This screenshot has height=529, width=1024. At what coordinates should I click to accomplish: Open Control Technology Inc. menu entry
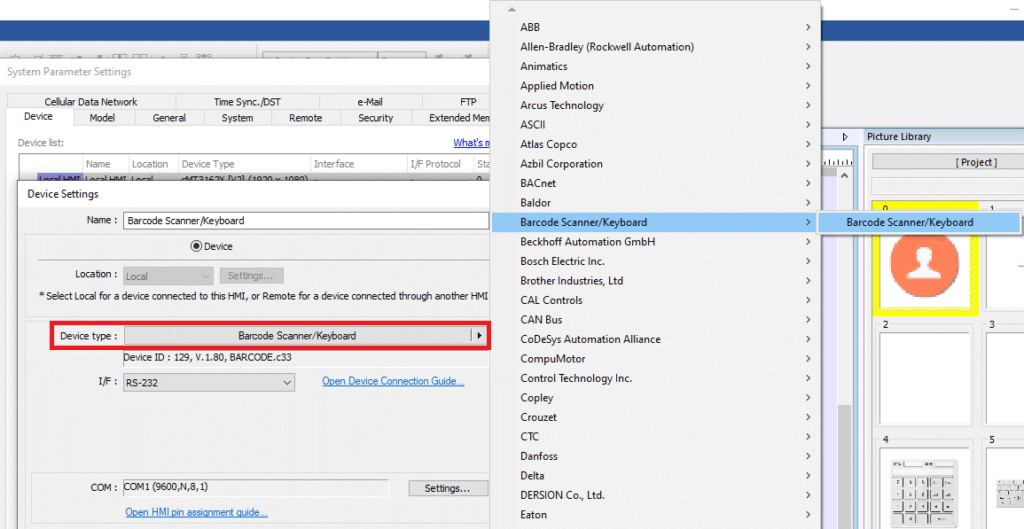(x=655, y=378)
